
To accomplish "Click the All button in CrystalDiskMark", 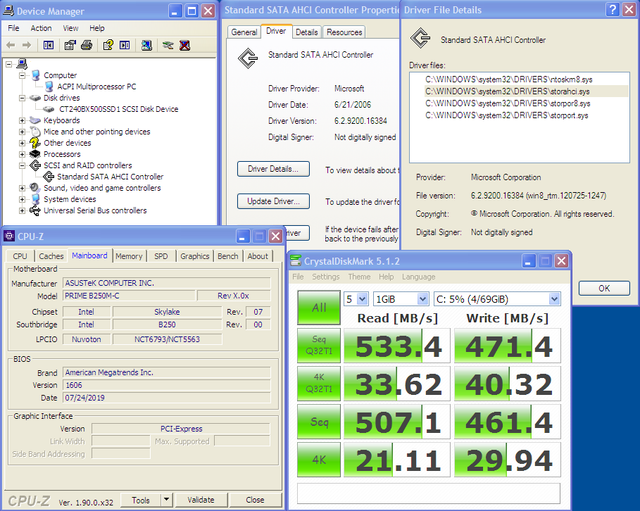I will (319, 307).
